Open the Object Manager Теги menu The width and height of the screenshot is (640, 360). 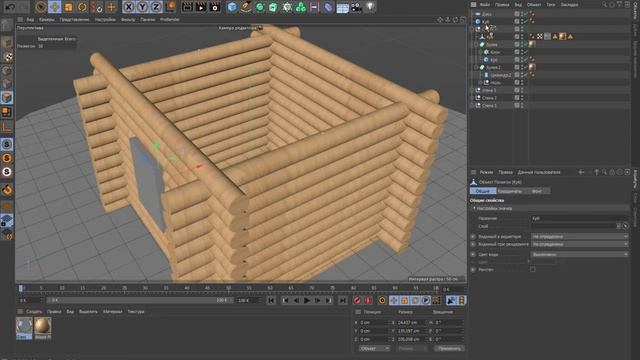551,4
